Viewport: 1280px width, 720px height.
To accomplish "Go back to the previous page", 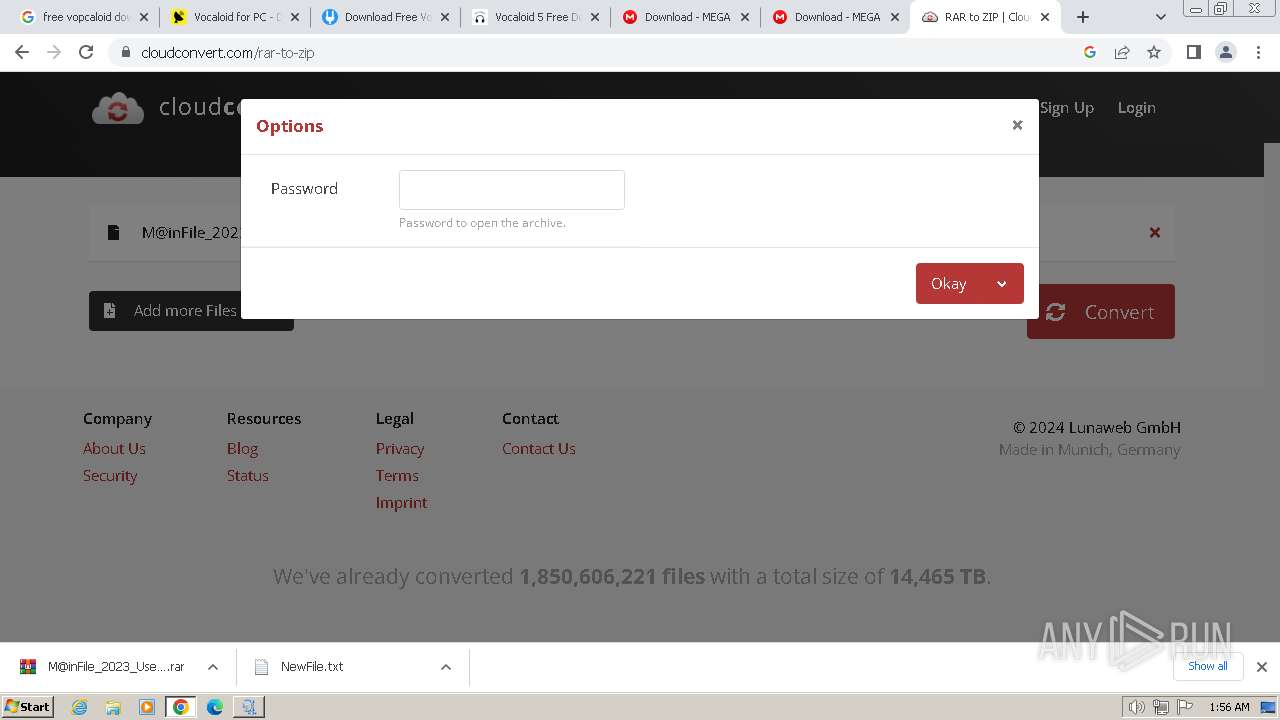I will 22,52.
